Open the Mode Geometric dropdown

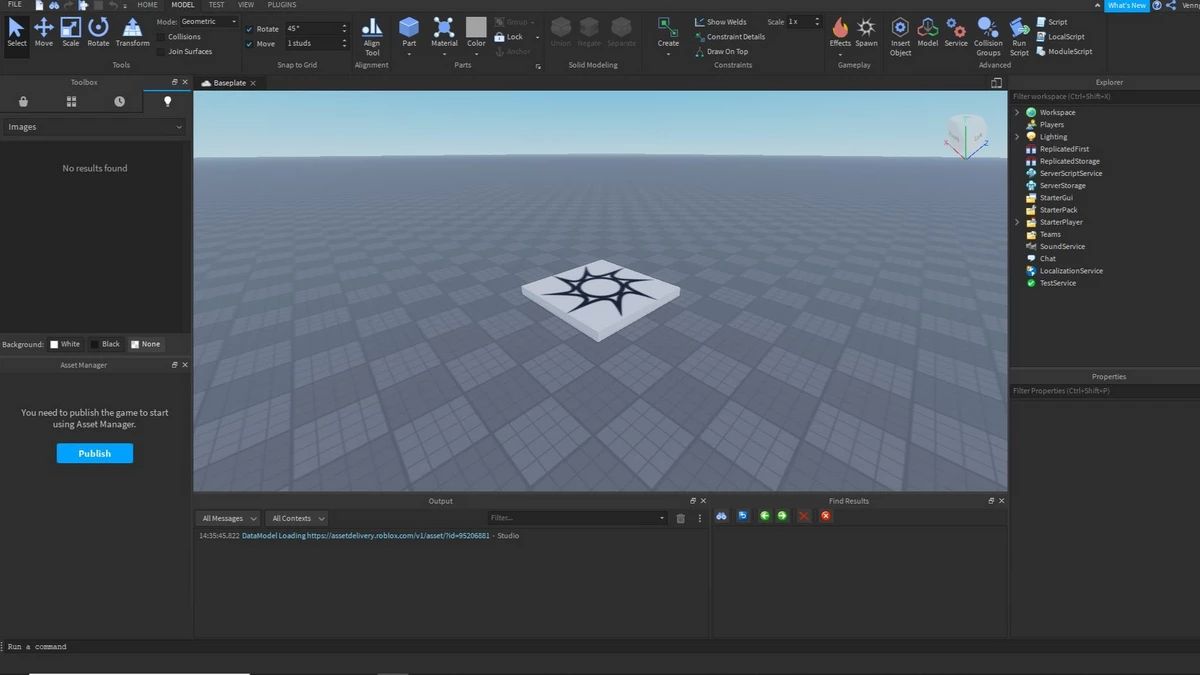pos(209,22)
